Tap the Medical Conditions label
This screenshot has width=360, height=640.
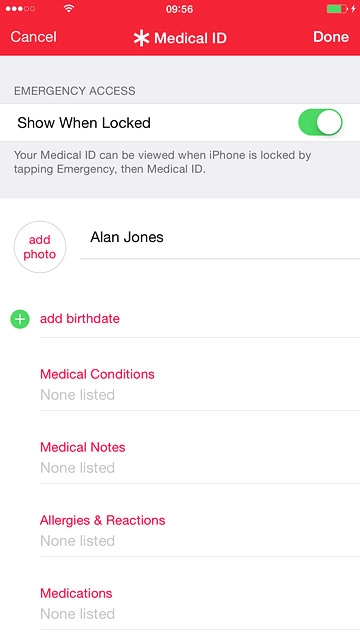97,374
